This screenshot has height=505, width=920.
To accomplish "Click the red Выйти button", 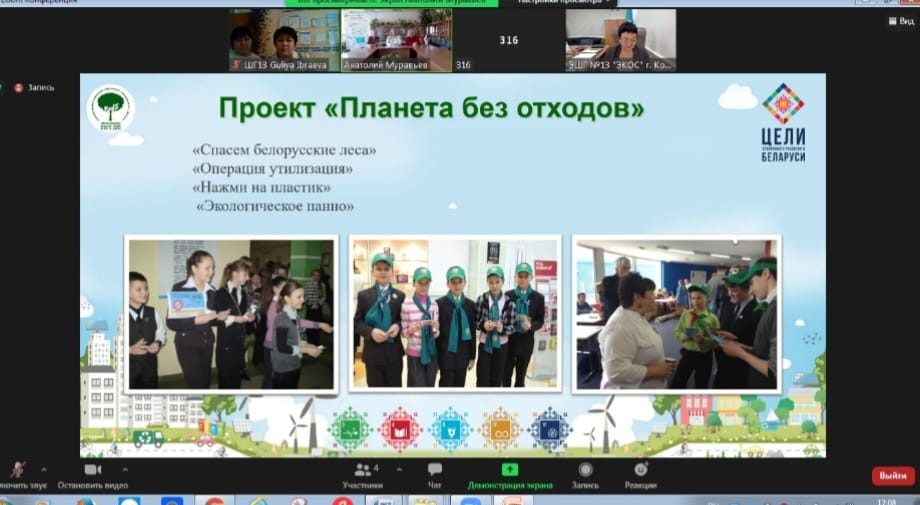I will [892, 476].
